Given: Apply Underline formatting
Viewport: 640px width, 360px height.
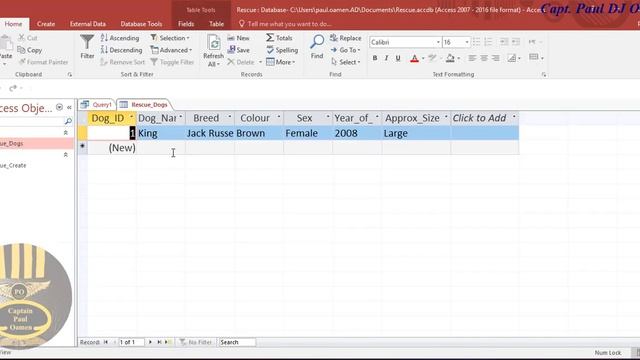Looking at the screenshot, I should pyautogui.click(x=398, y=58).
